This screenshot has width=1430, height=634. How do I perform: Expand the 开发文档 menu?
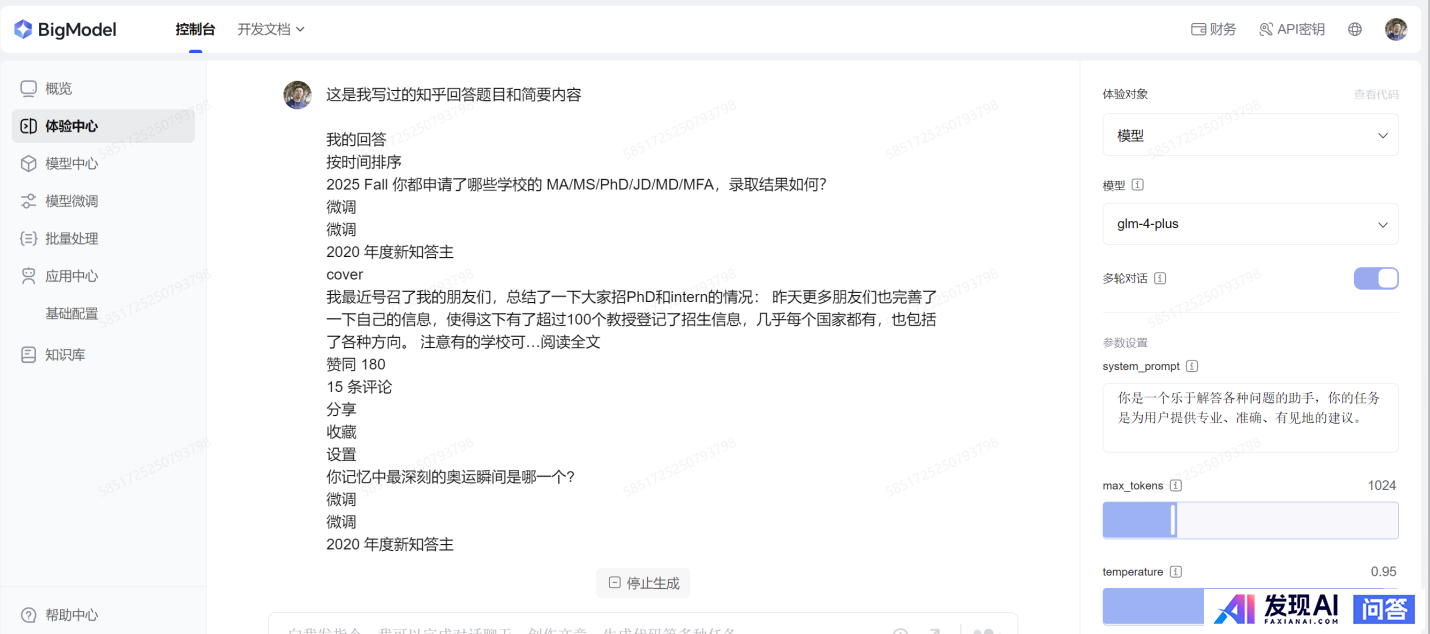coord(270,30)
